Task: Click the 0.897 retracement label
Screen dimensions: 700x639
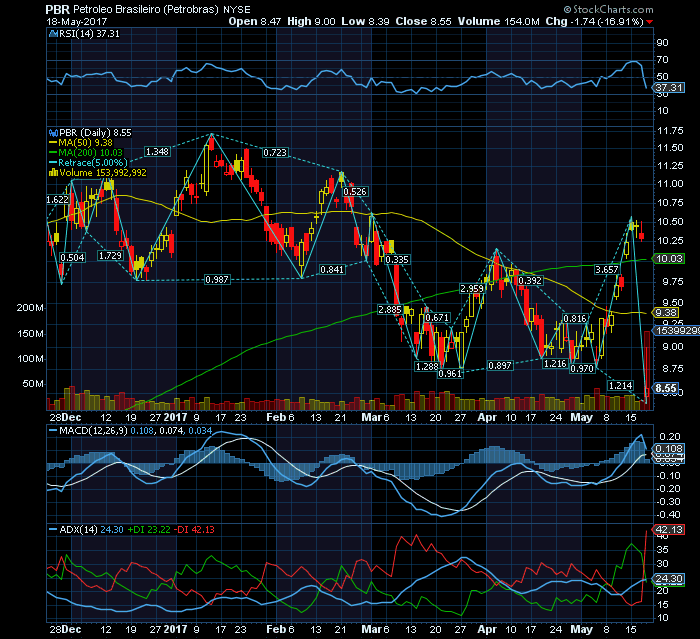Action: click(x=500, y=365)
